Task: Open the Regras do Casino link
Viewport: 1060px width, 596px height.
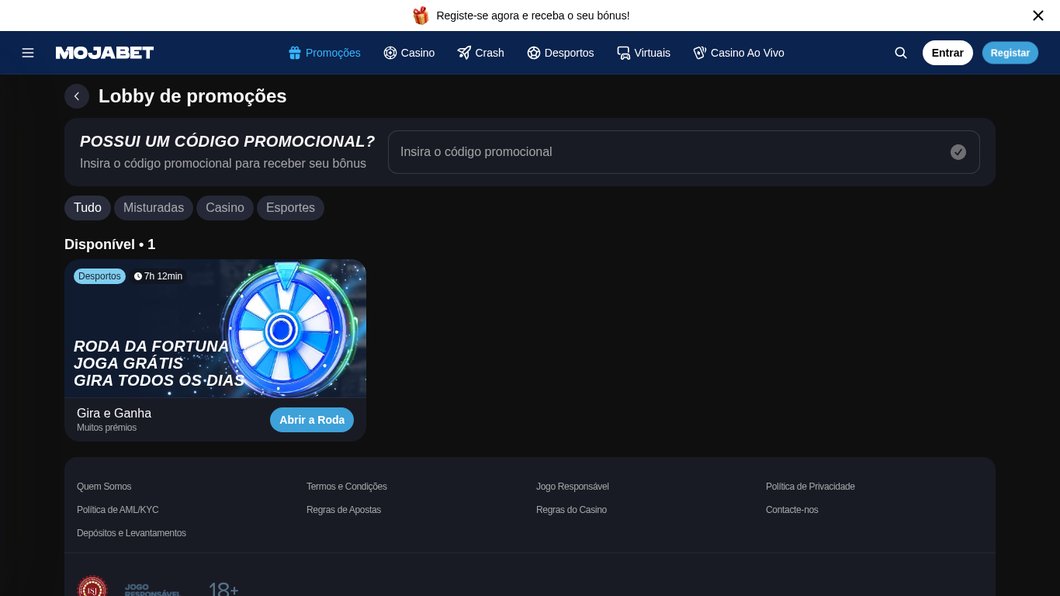Action: [571, 510]
